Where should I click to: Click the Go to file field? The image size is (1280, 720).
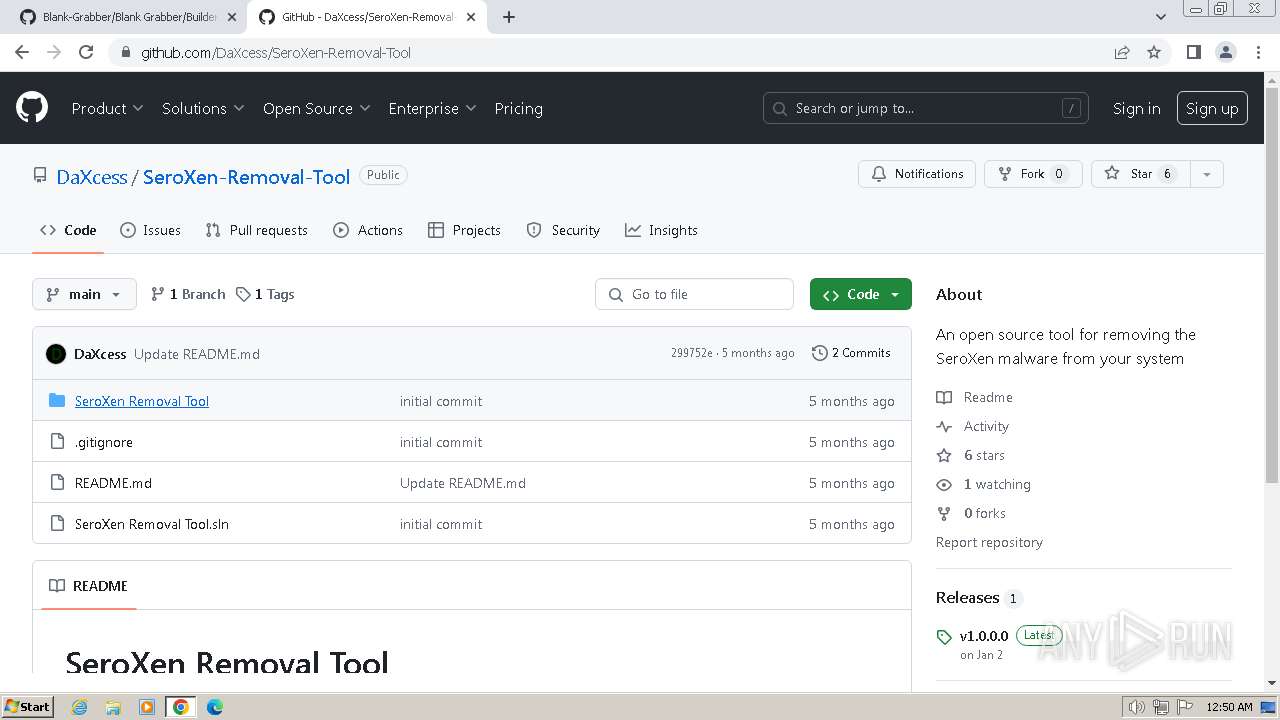(695, 294)
